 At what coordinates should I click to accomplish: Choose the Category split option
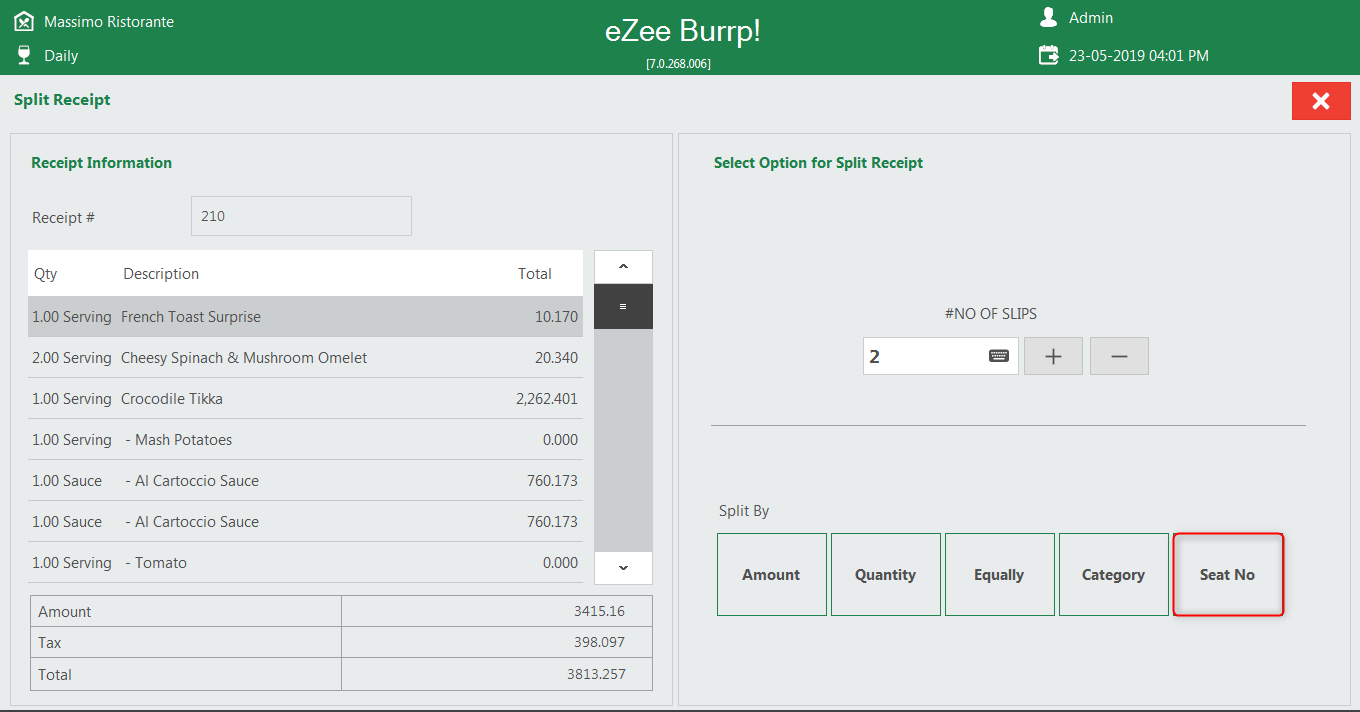(x=1113, y=574)
